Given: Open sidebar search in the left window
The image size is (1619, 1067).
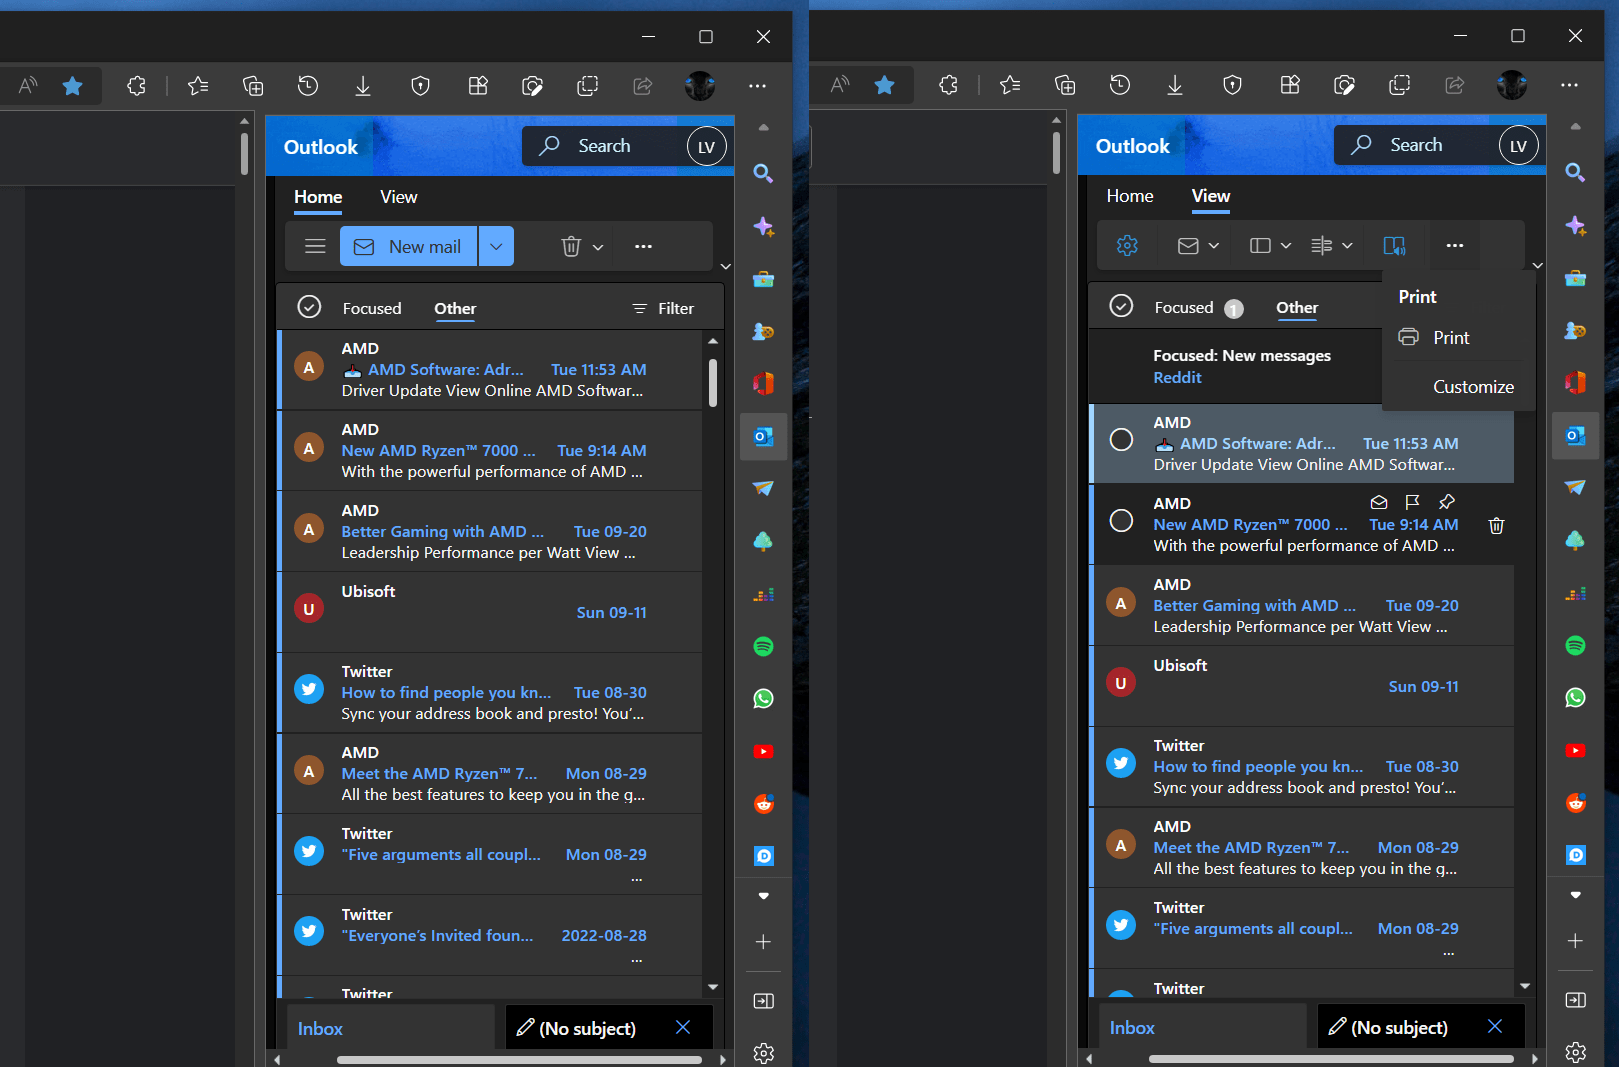Looking at the screenshot, I should click(x=763, y=174).
